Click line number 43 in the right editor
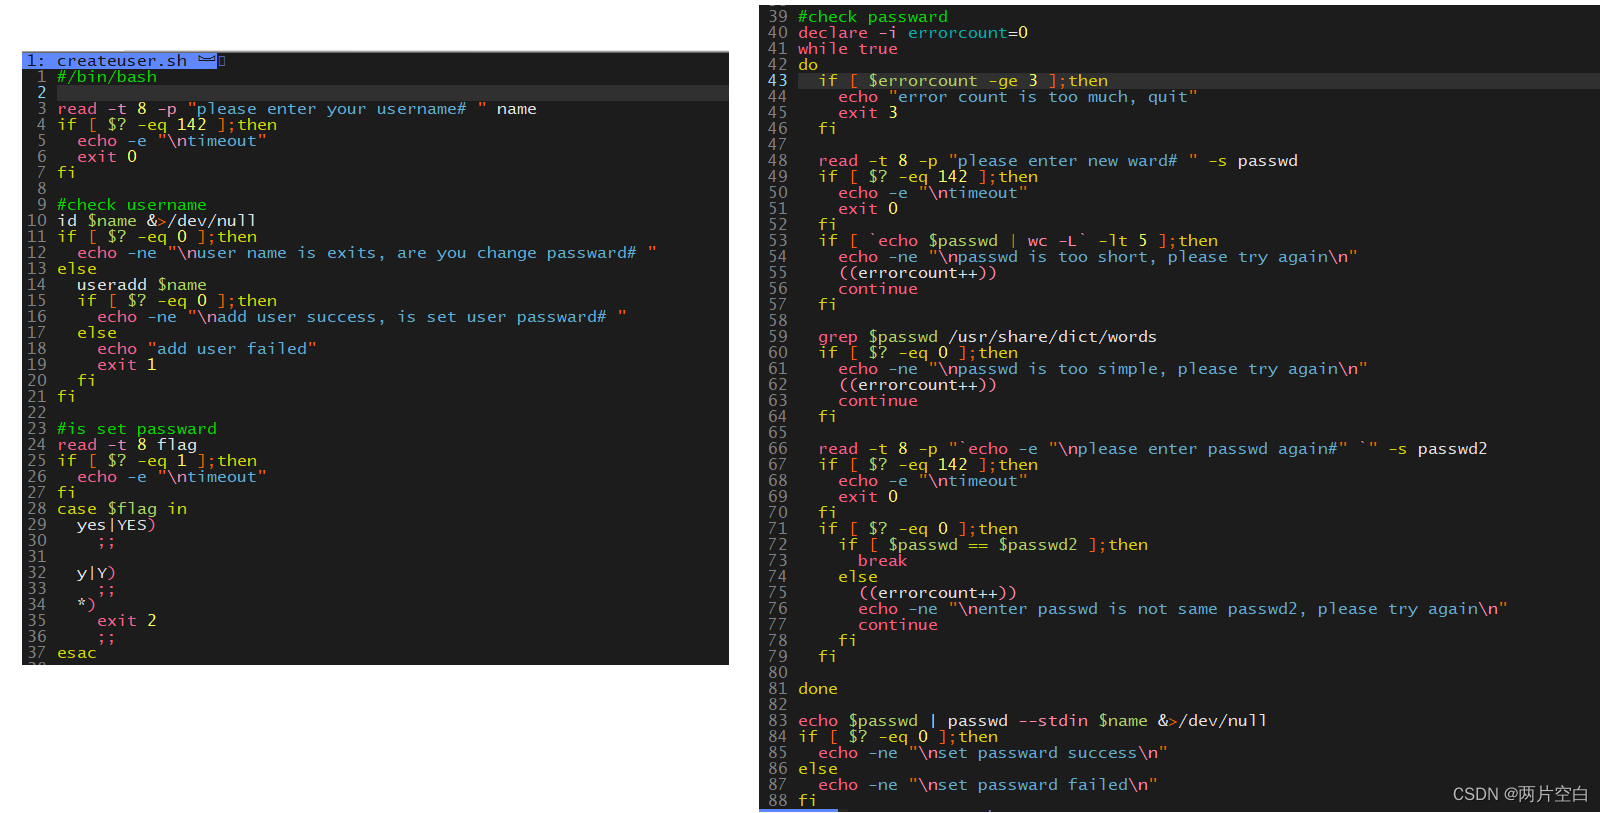Screen dimensions: 1603x813 [x=778, y=81]
